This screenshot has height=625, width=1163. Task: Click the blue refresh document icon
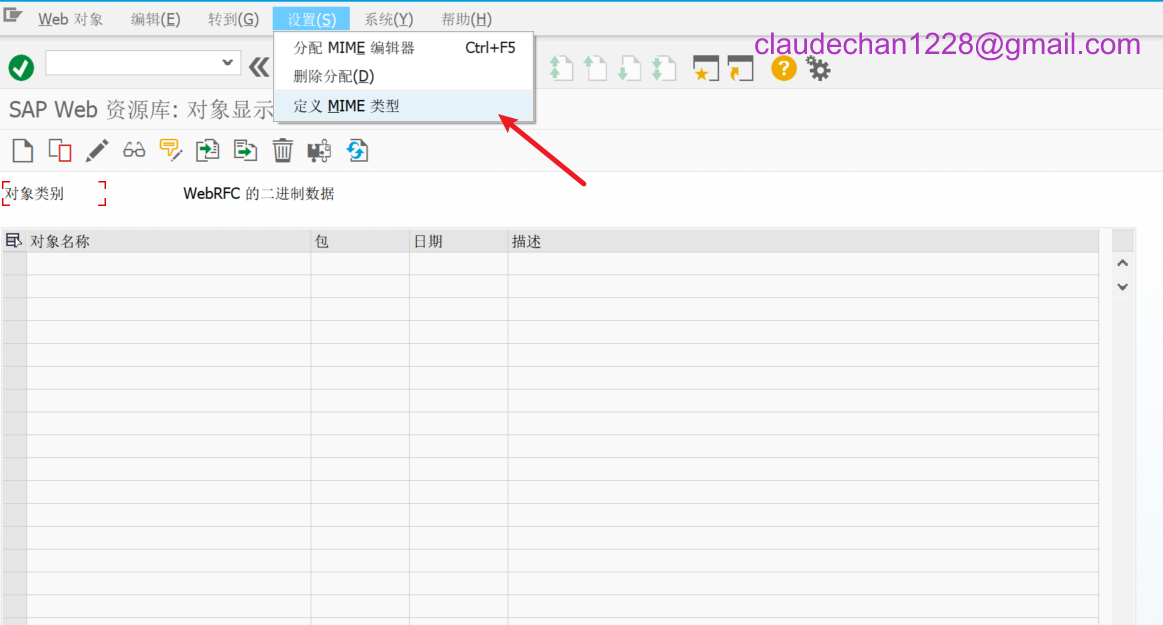(x=357, y=150)
